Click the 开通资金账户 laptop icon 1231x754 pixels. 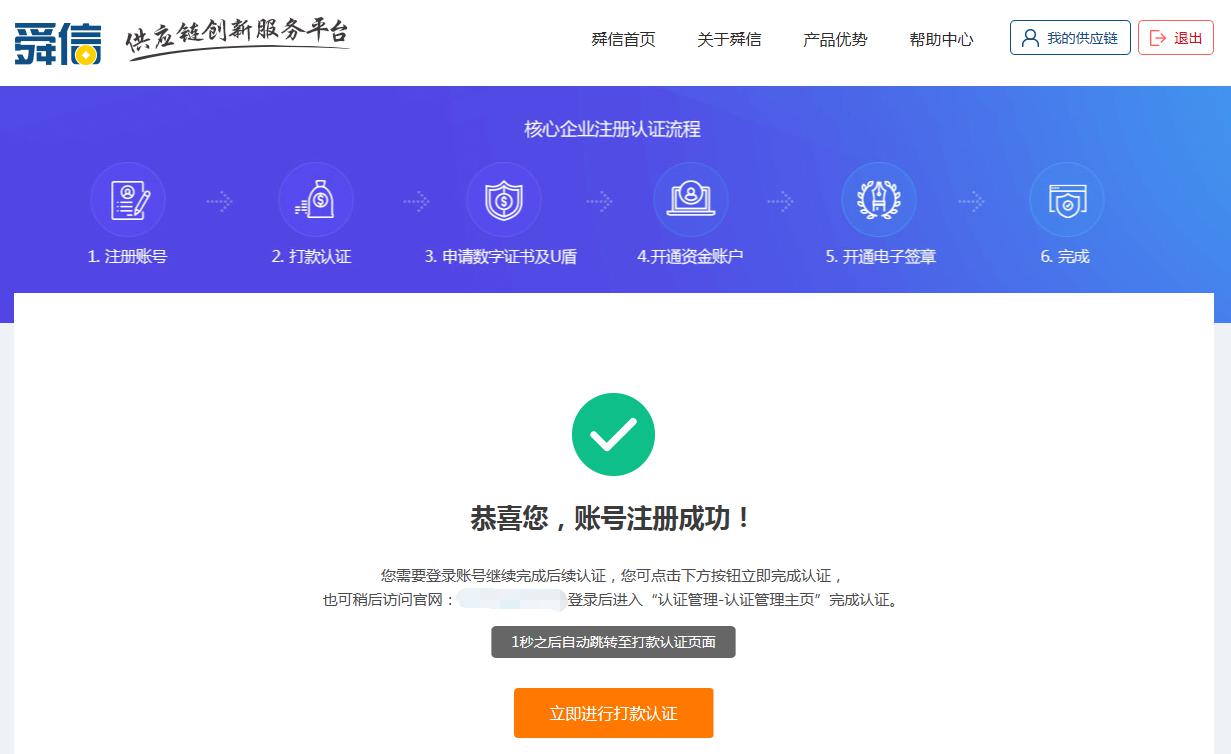click(x=691, y=200)
